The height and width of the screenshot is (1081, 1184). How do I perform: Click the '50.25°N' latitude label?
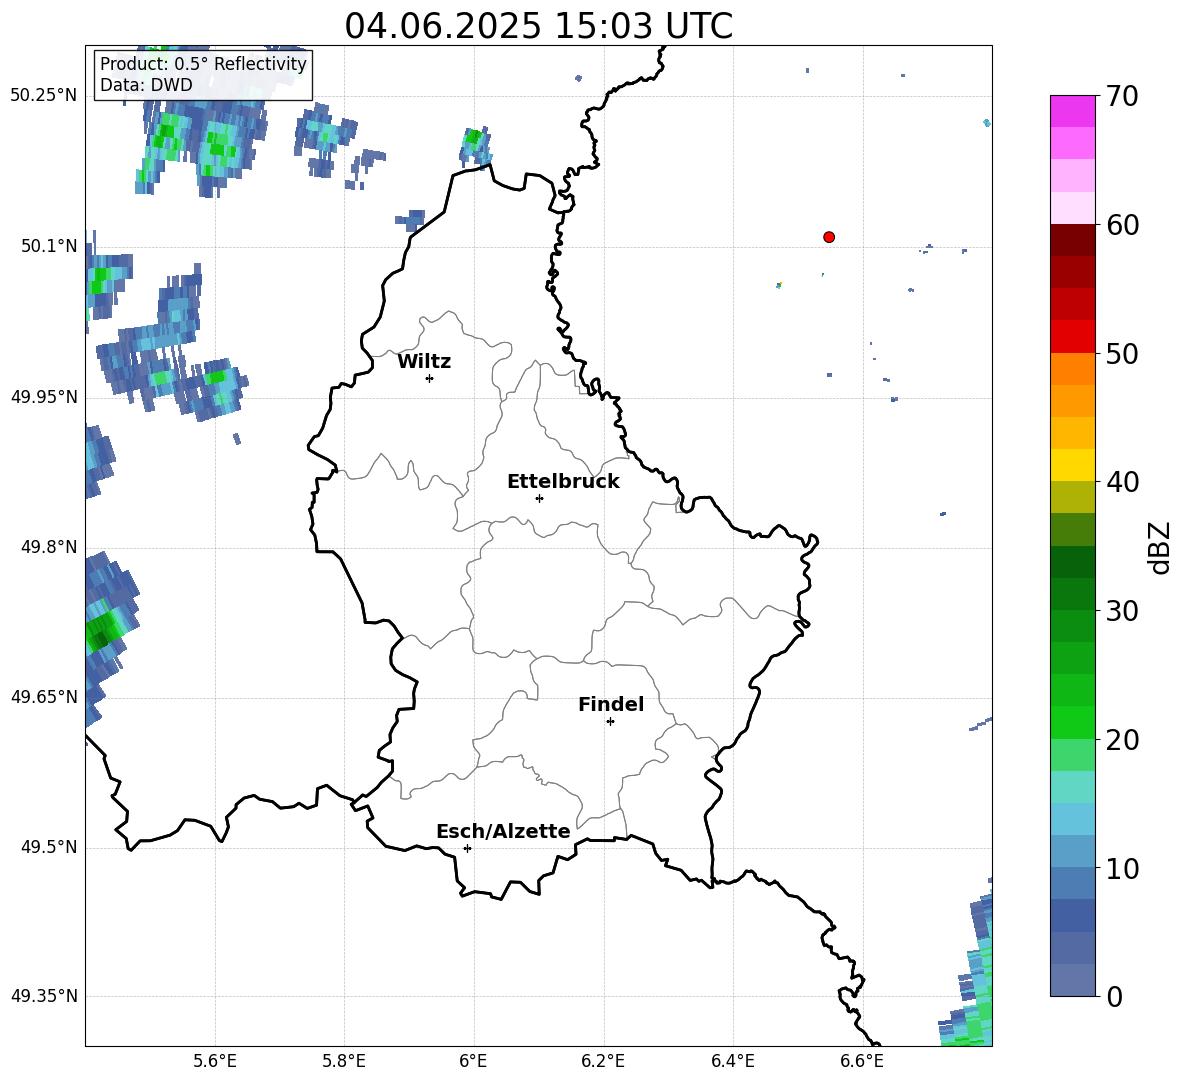44,96
